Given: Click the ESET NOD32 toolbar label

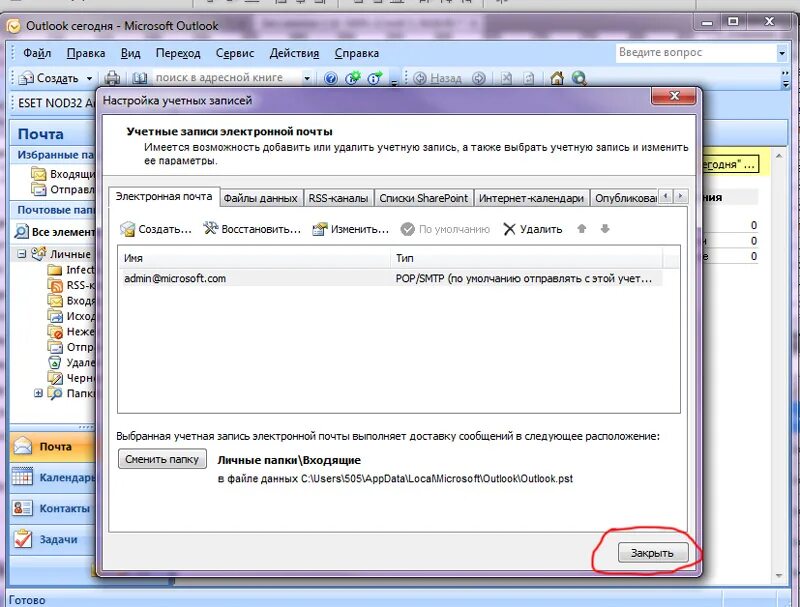Looking at the screenshot, I should pos(56,103).
